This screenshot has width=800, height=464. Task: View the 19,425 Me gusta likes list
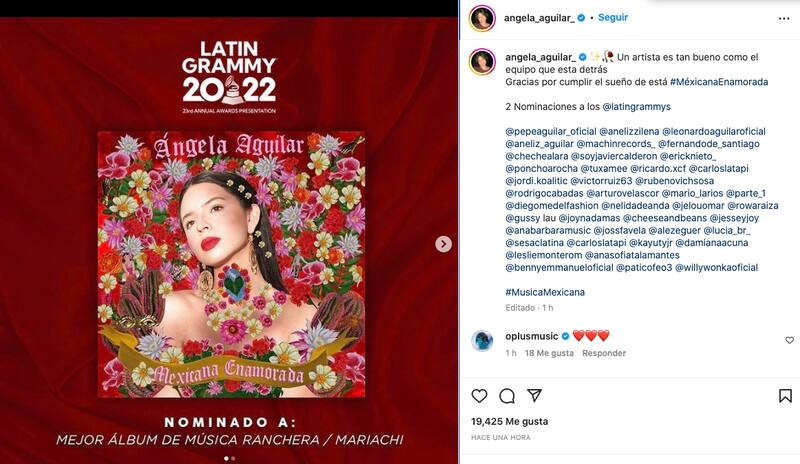(x=509, y=422)
